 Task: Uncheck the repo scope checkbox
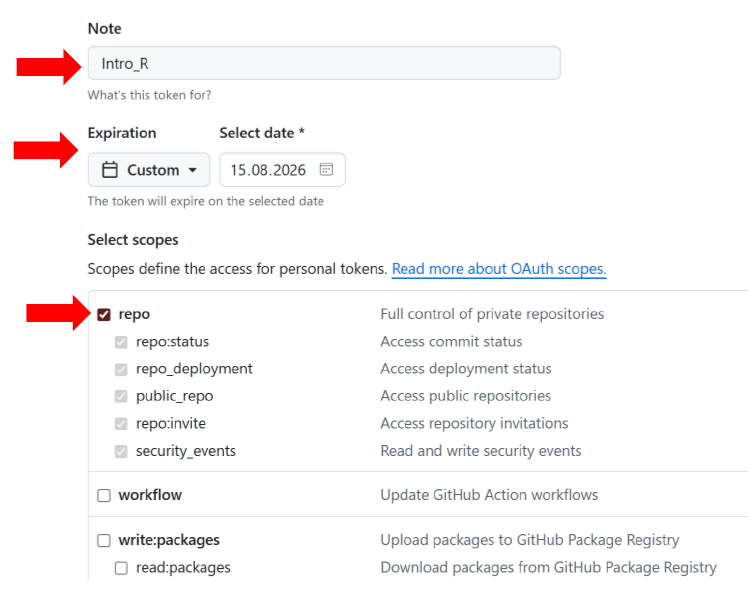coord(104,315)
